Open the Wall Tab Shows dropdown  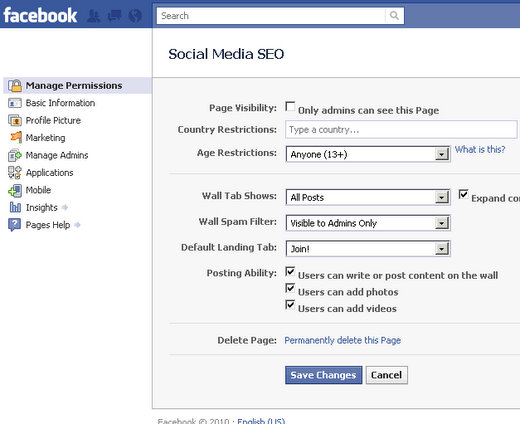[368, 197]
